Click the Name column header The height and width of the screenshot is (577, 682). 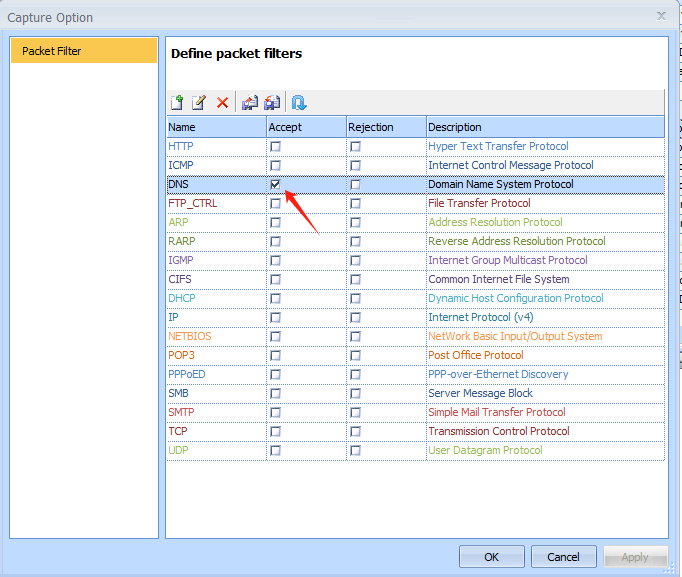click(217, 127)
